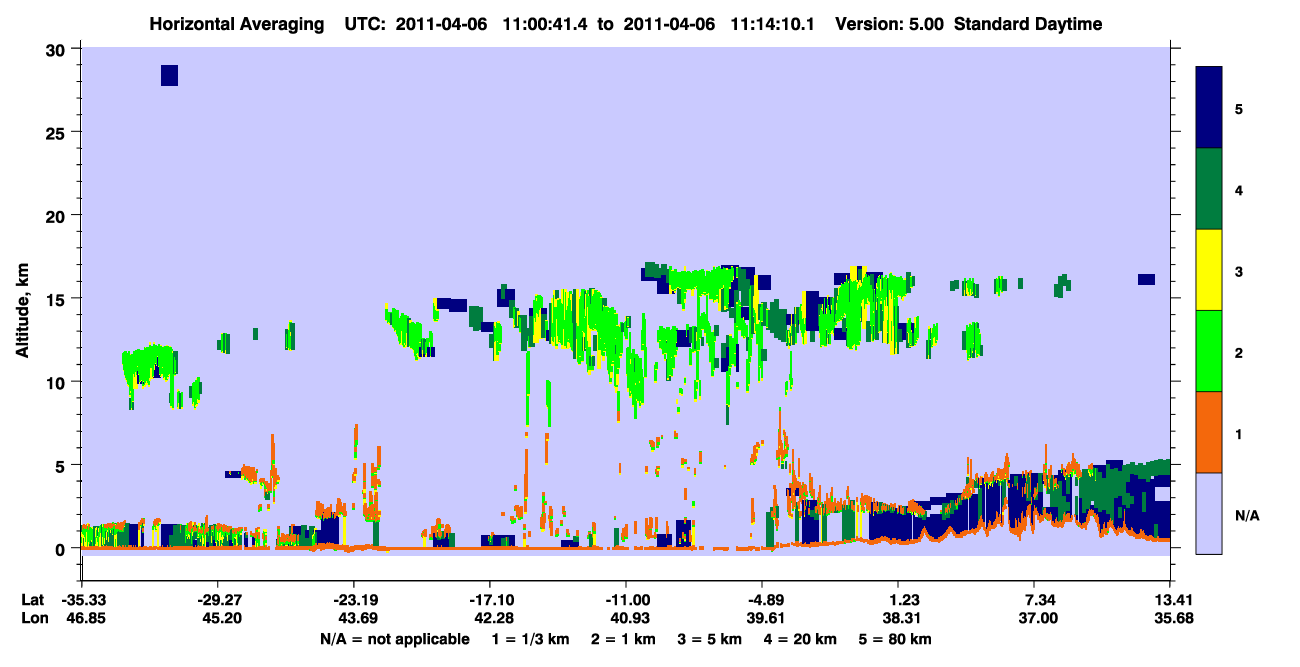This screenshot has height=667, width=1300.
Task: Click the latitude value -29.27
Action: 217,600
